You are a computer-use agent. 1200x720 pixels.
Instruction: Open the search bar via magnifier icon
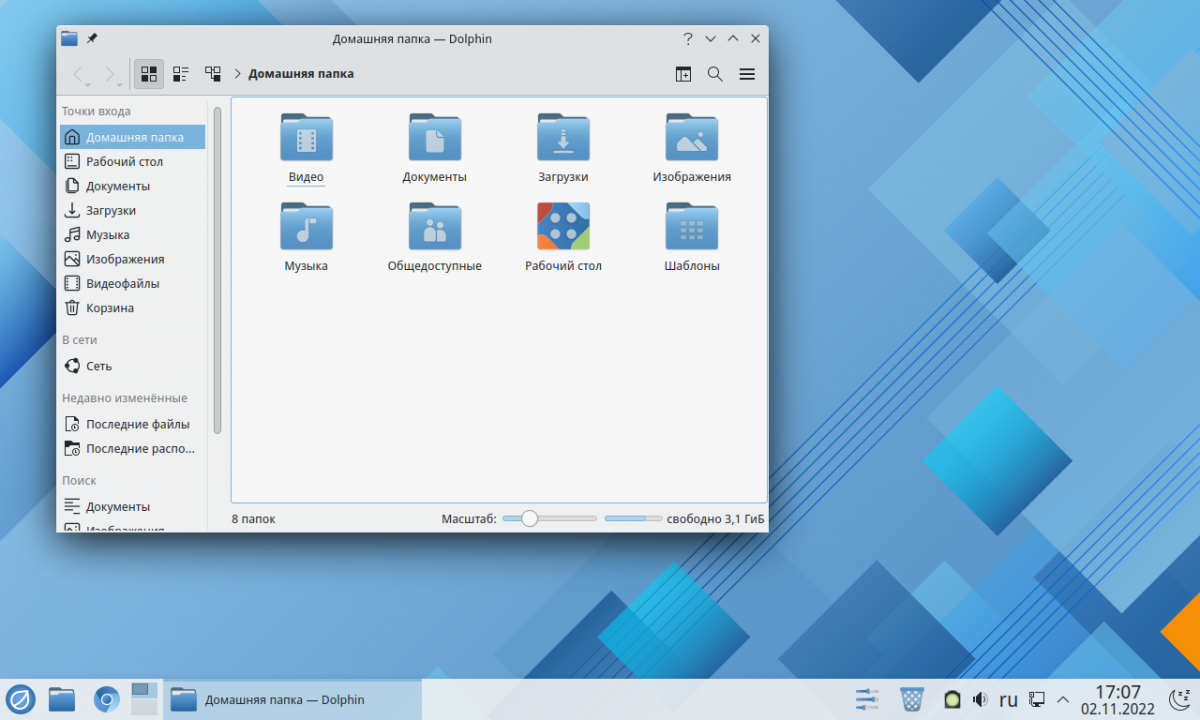[715, 73]
